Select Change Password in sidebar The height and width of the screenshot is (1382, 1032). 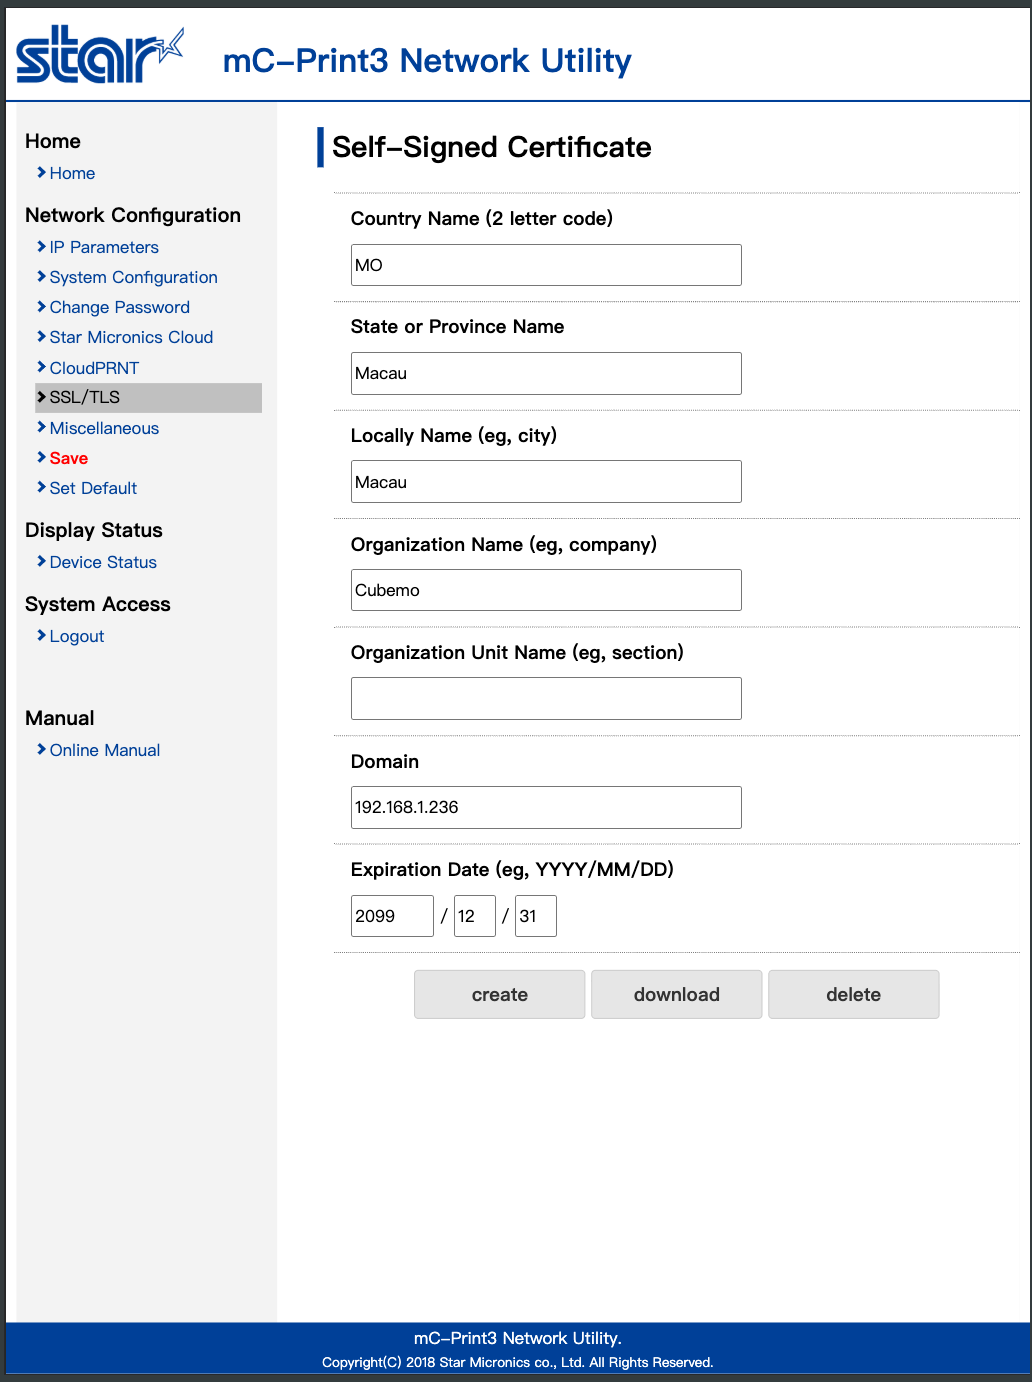click(x=119, y=307)
